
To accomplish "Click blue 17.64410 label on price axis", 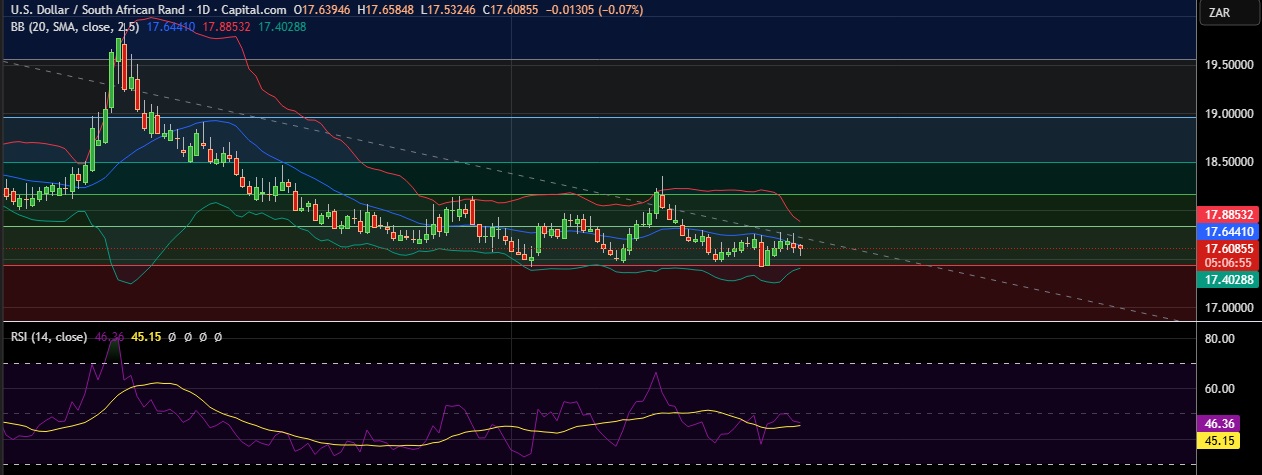I will point(1227,230).
